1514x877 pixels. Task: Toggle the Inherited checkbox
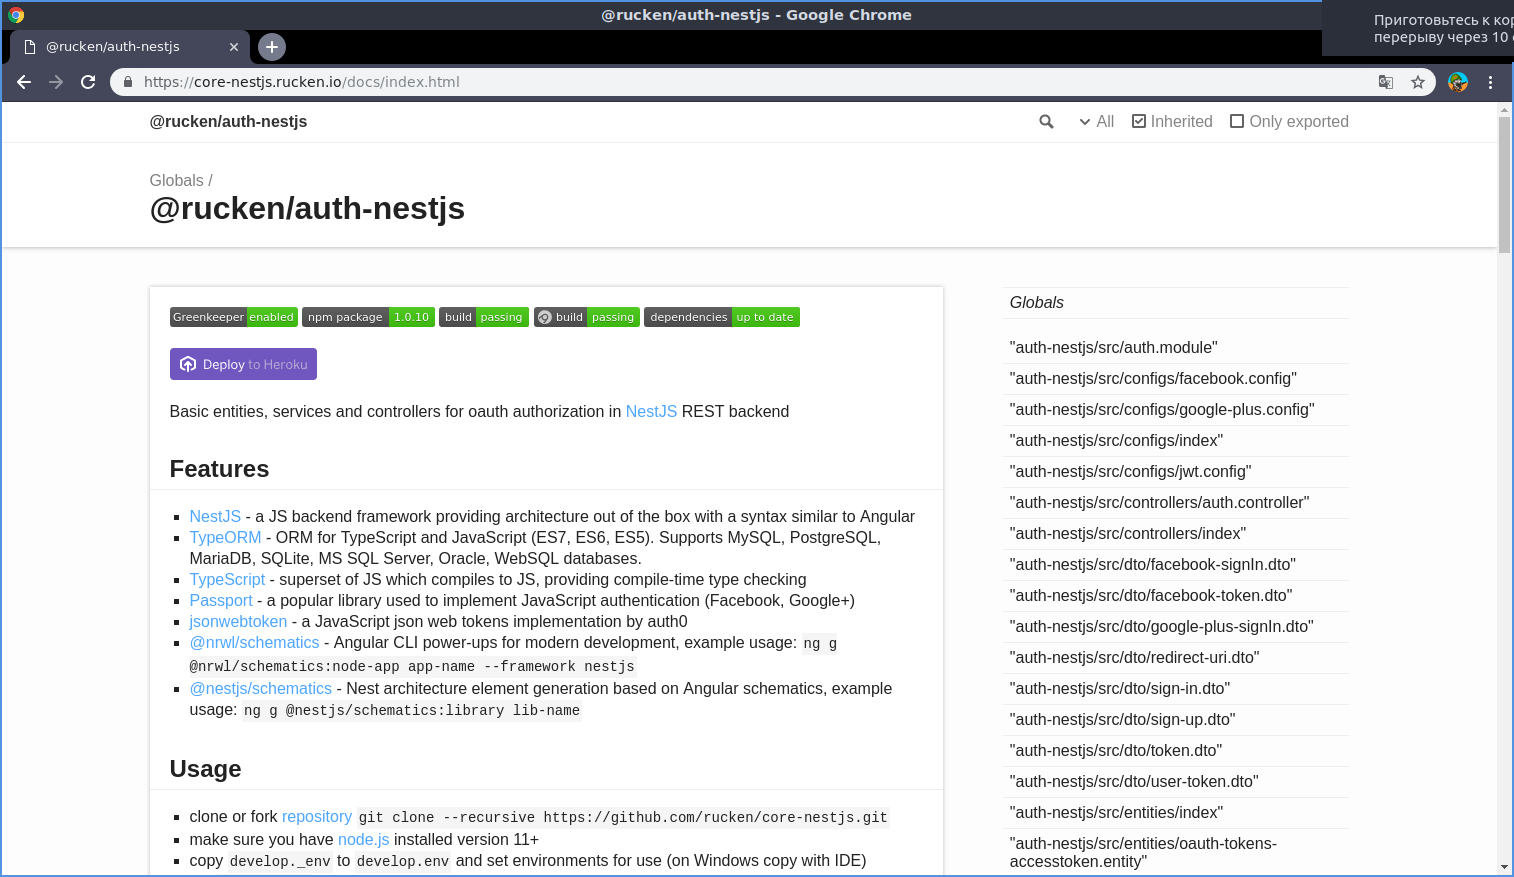[x=1172, y=122]
